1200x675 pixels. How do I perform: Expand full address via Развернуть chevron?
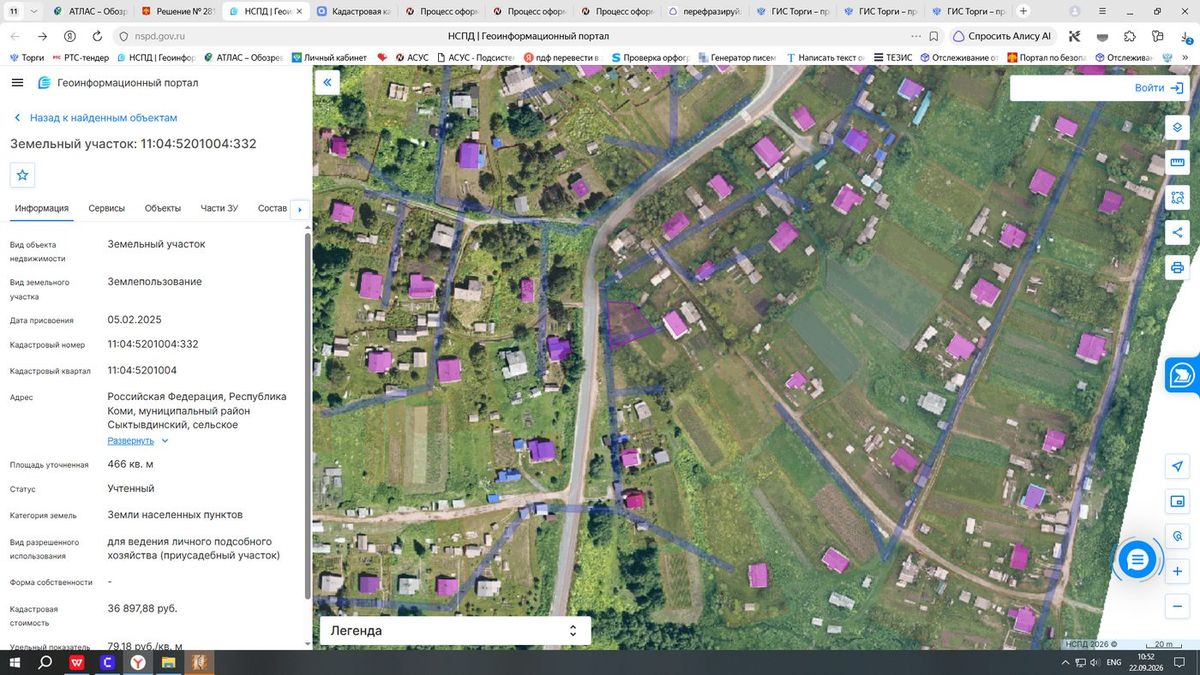(165, 441)
